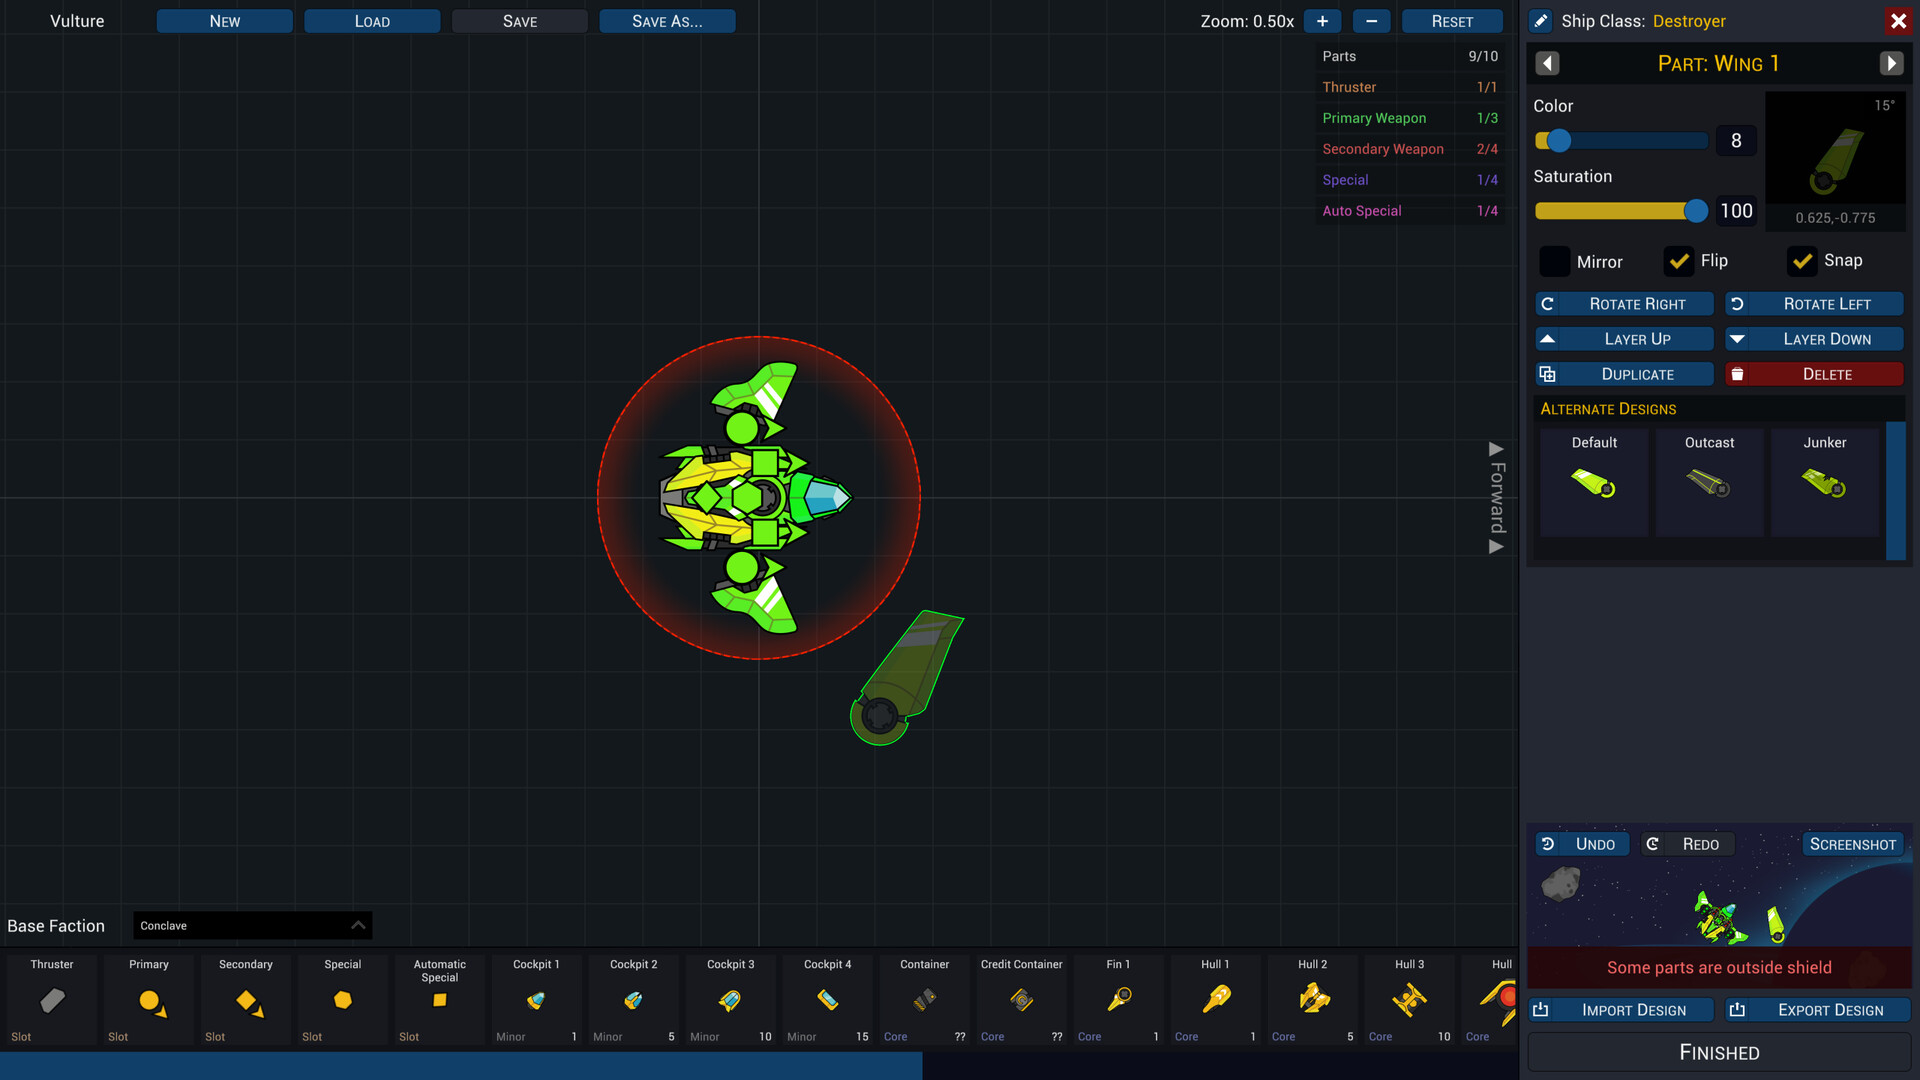Select the Credit Container part
The image size is (1920, 1080).
click(x=1021, y=1000)
